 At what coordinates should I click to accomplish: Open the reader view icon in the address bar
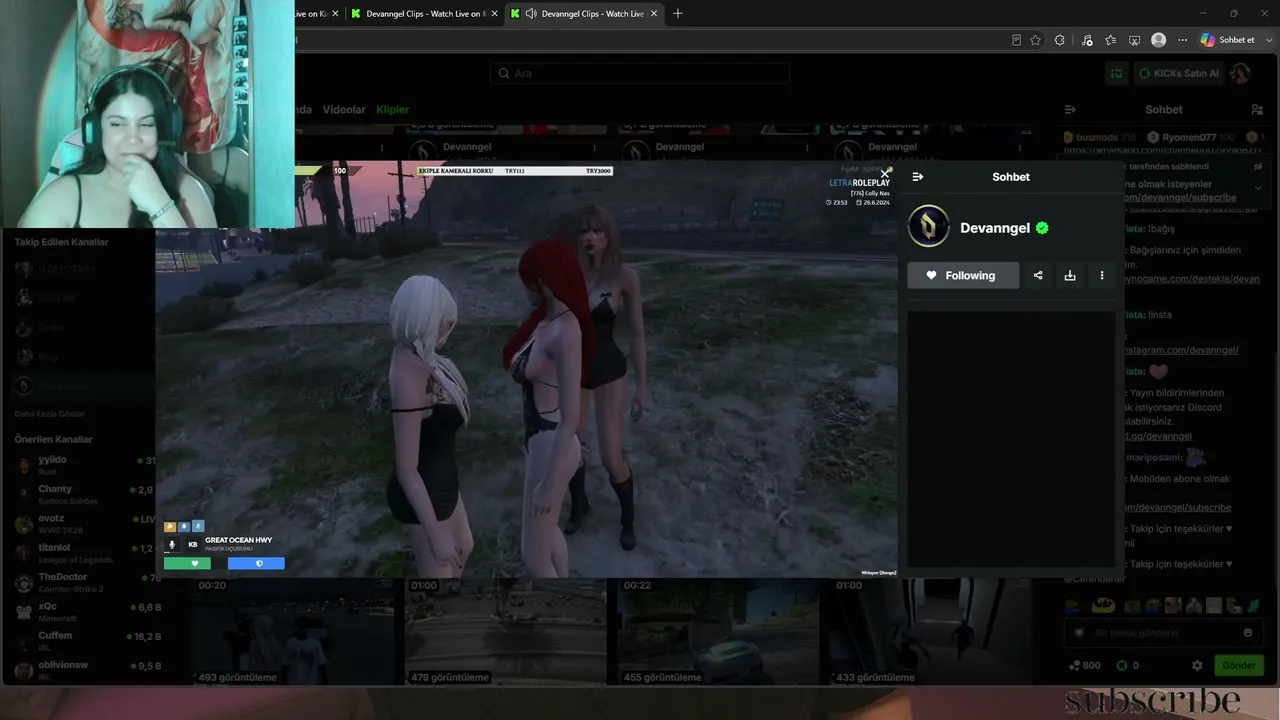point(1016,40)
